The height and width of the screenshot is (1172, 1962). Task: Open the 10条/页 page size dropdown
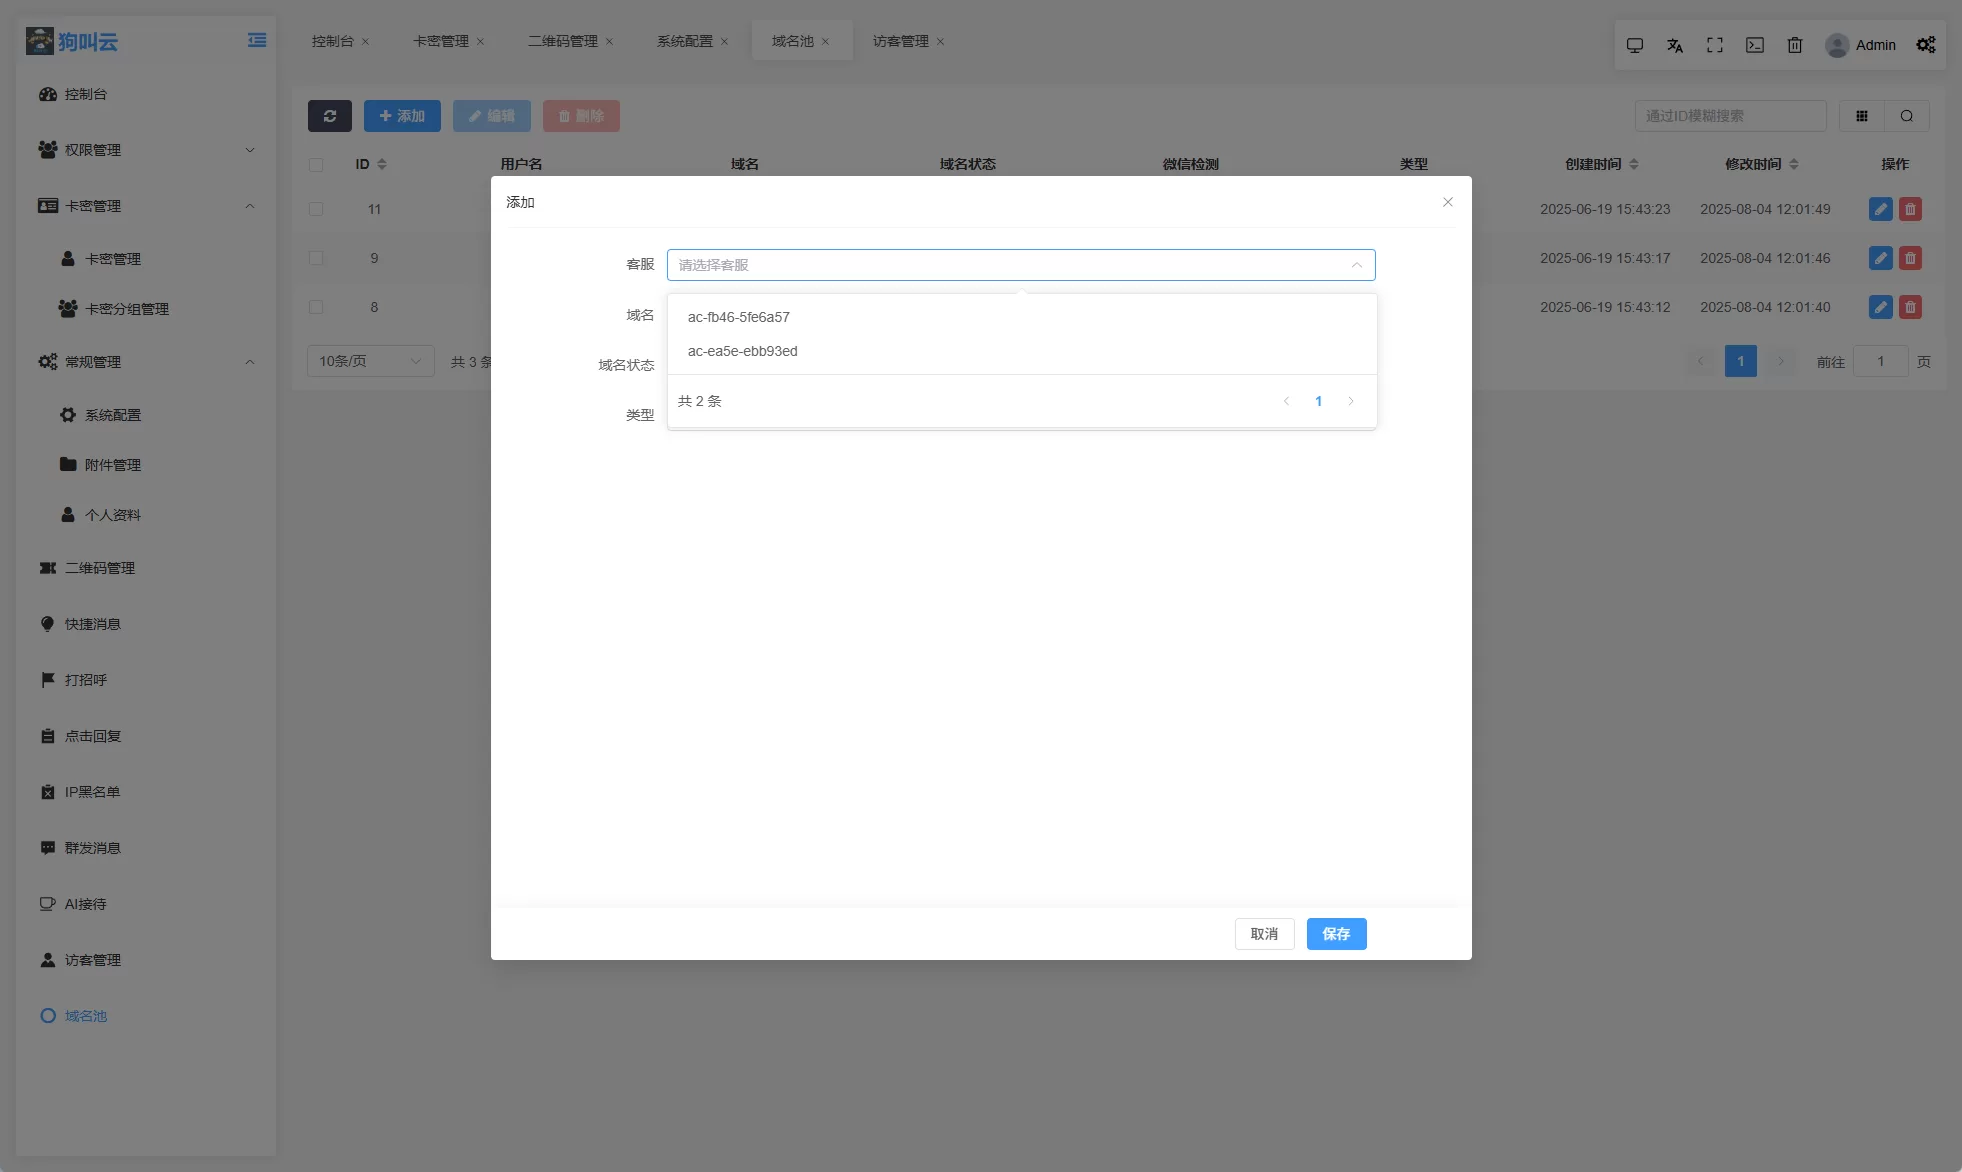(x=370, y=361)
